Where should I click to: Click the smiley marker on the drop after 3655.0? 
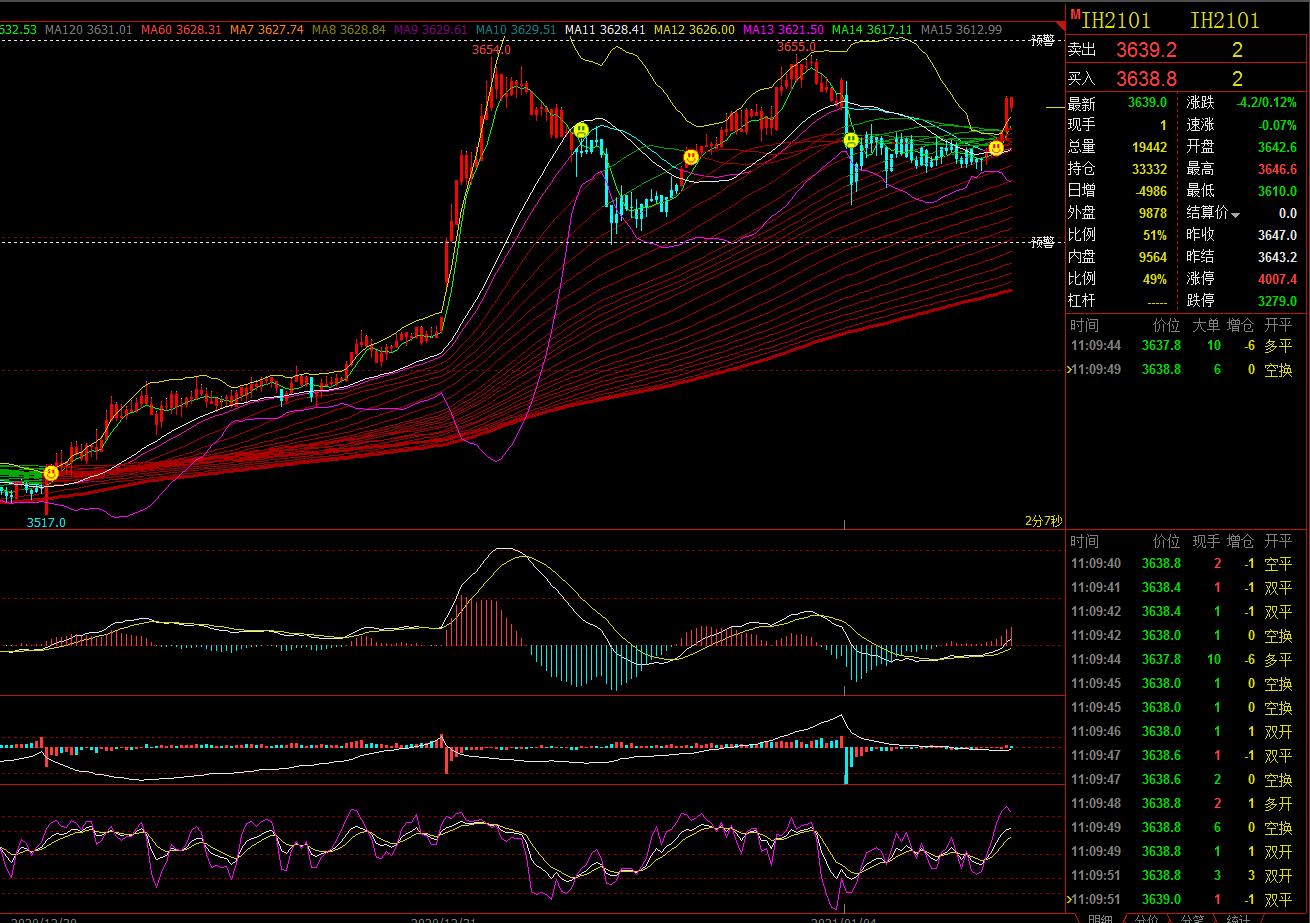click(x=851, y=140)
